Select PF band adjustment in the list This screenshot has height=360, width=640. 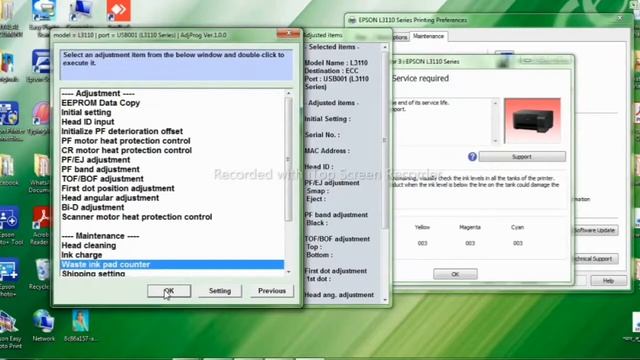[x=100, y=169]
